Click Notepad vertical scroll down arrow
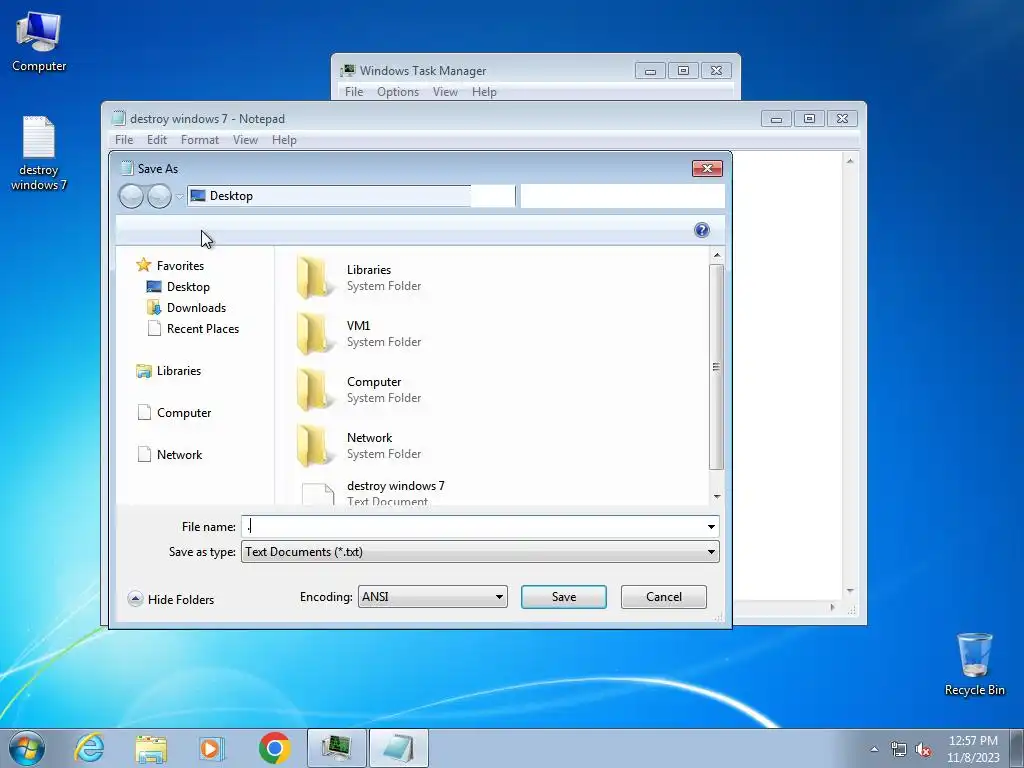Viewport: 1024px width, 768px height. (x=850, y=591)
